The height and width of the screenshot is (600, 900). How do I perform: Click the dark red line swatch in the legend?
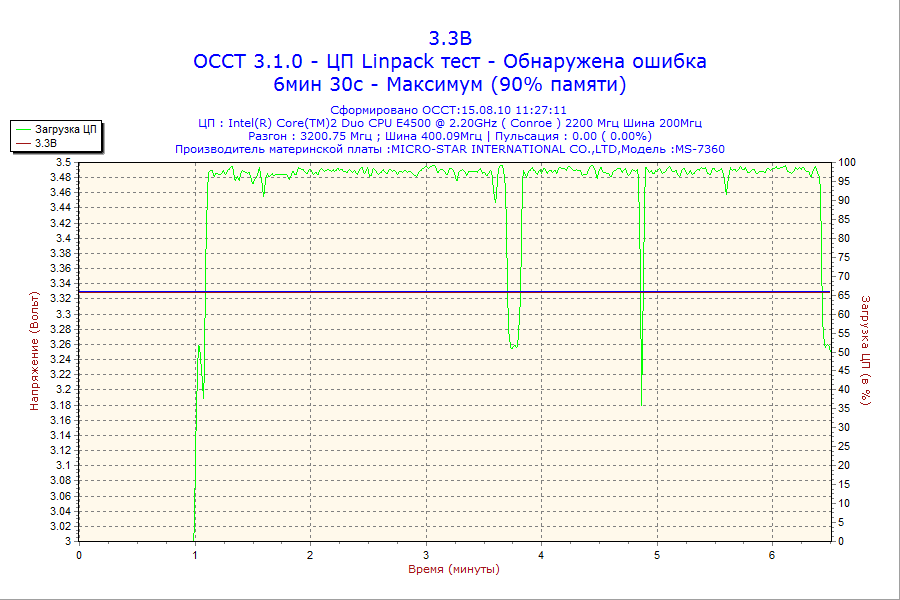click(23, 144)
